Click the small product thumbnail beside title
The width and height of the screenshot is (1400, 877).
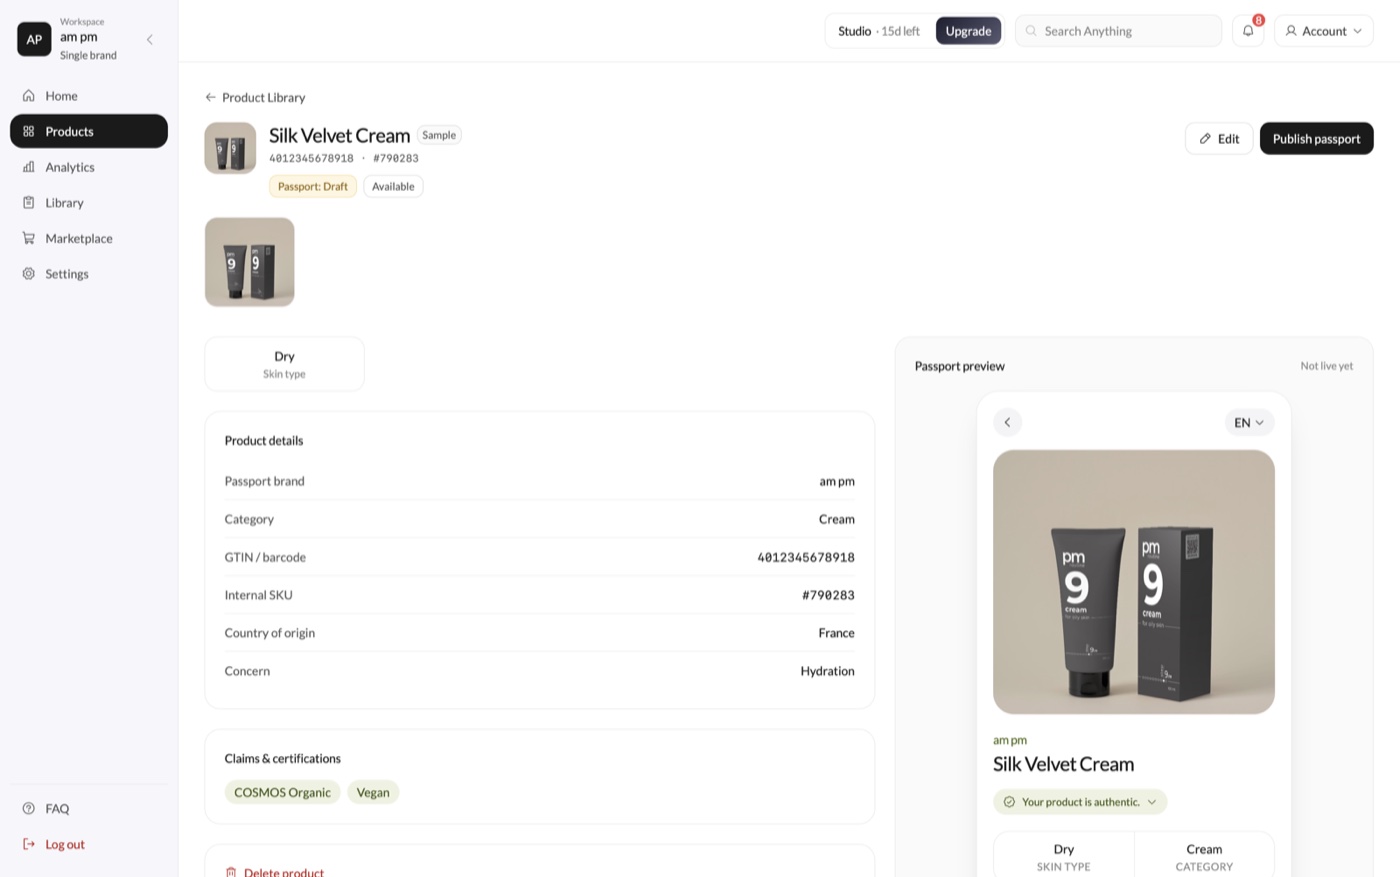point(230,148)
